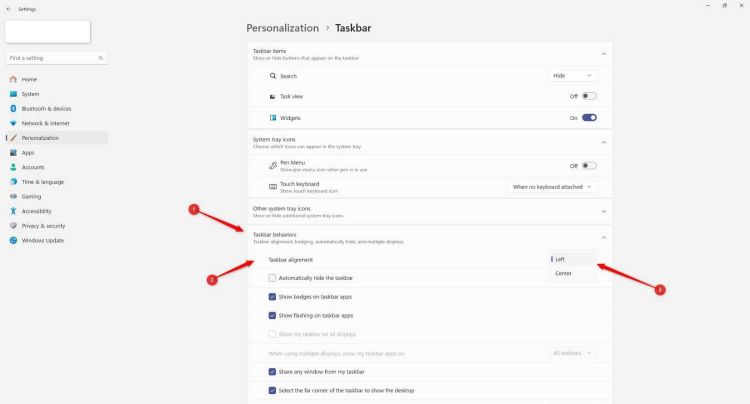Select Center in the taskbar alignment list

564,273
